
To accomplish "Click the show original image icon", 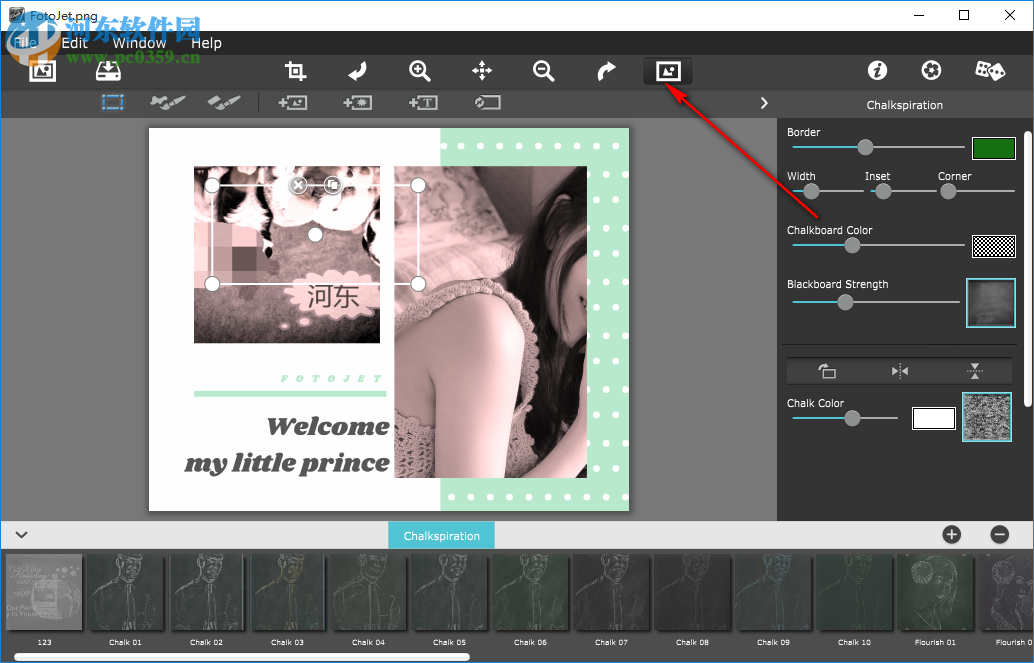I will tap(668, 71).
